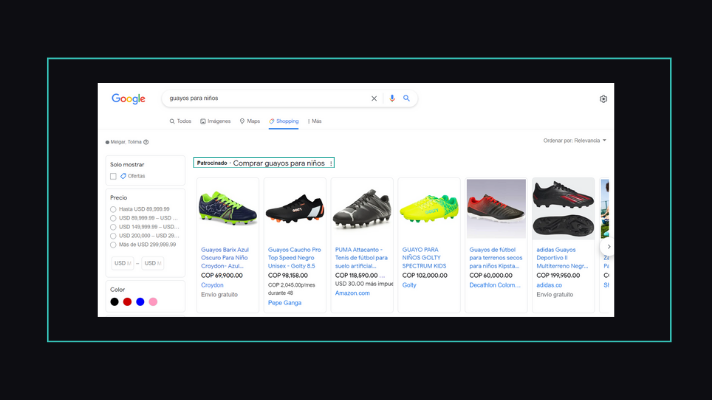This screenshot has height=400, width=712.
Task: Open Guayos Caucho Pro Top Speed link
Action: [295, 258]
